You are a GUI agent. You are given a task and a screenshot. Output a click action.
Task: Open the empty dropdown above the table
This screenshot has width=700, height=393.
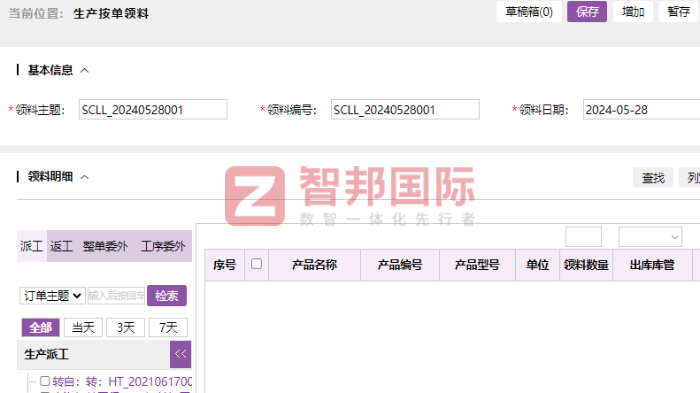(x=650, y=237)
